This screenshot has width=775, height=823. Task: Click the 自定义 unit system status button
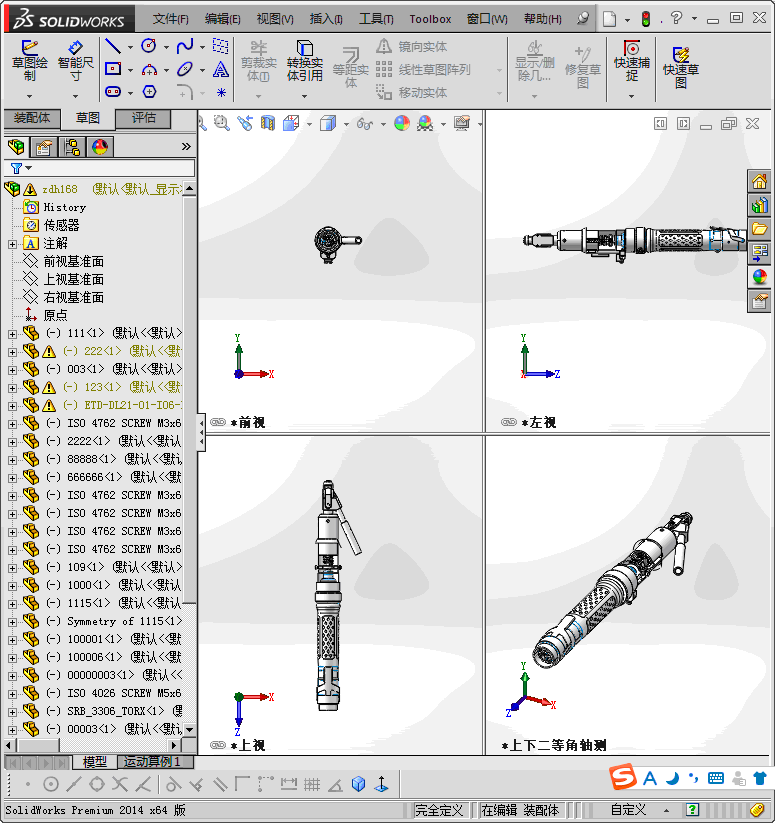point(628,810)
